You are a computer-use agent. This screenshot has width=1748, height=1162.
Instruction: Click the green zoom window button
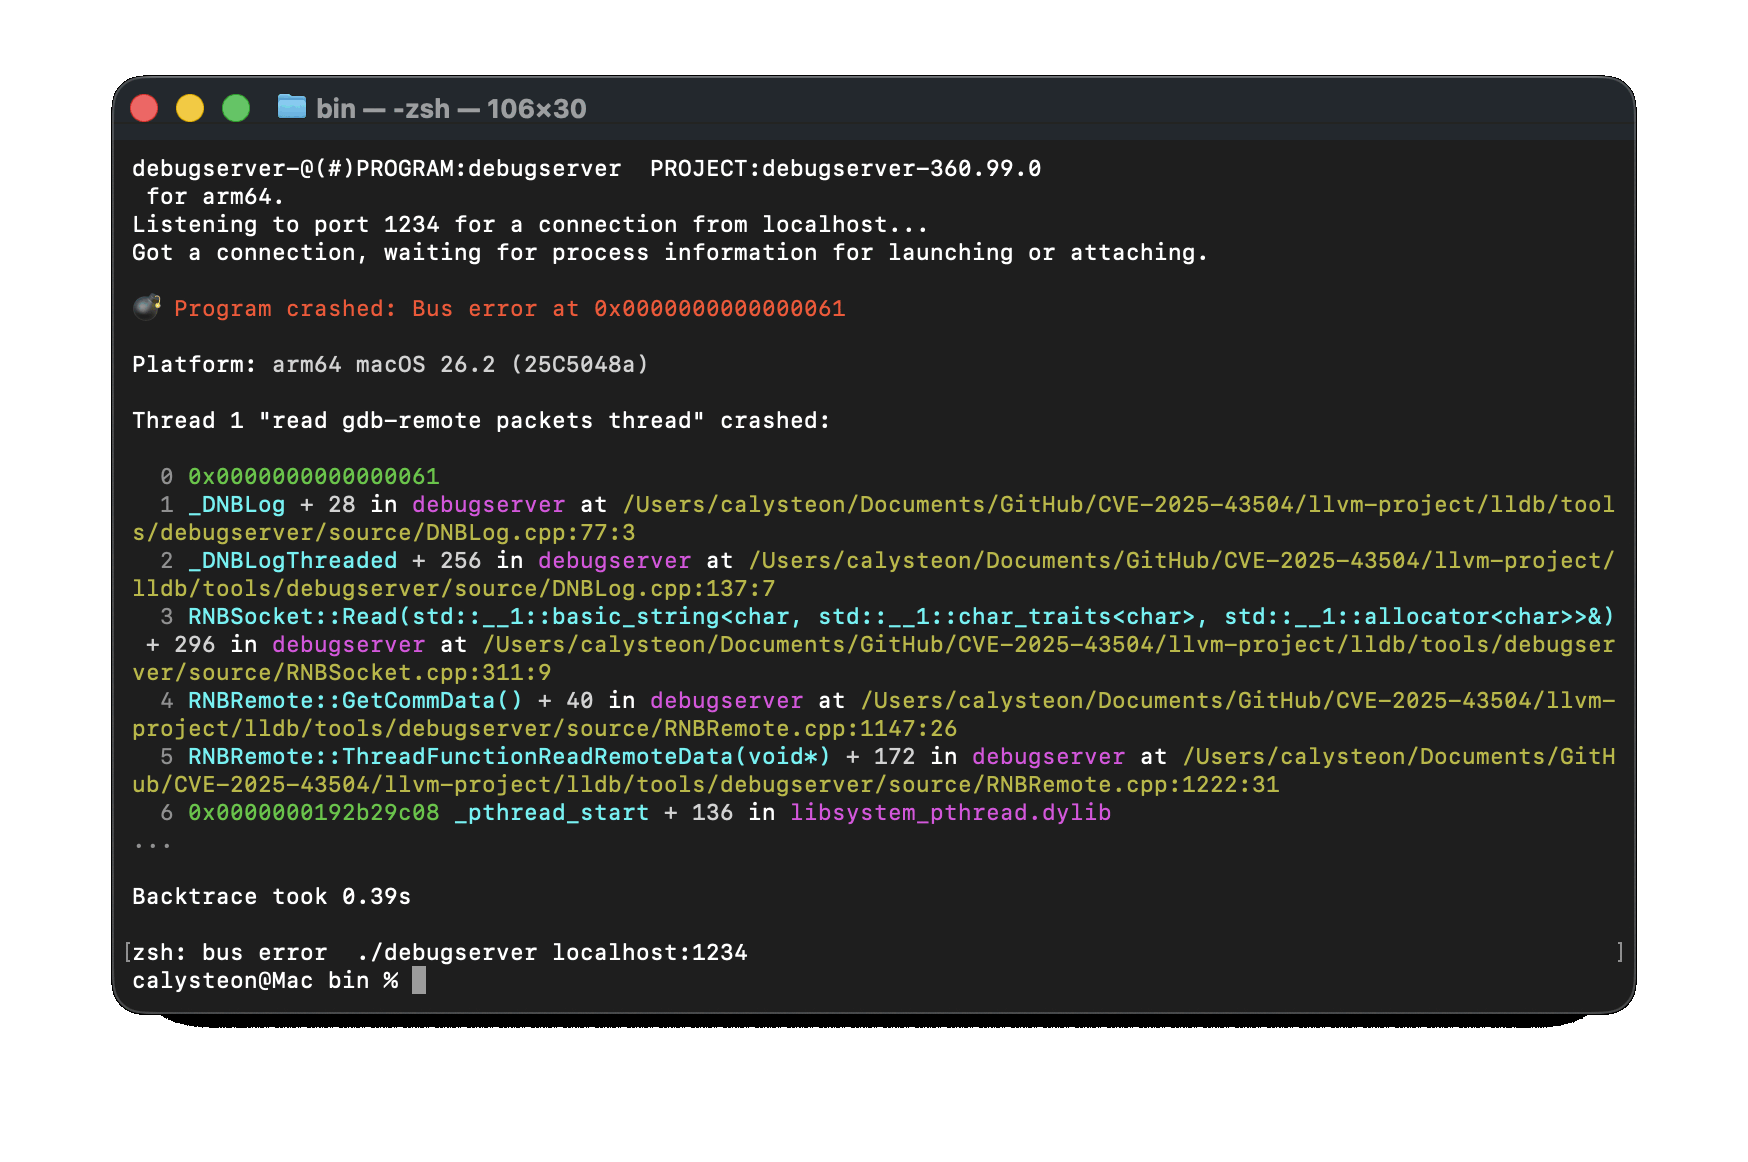pos(236,108)
